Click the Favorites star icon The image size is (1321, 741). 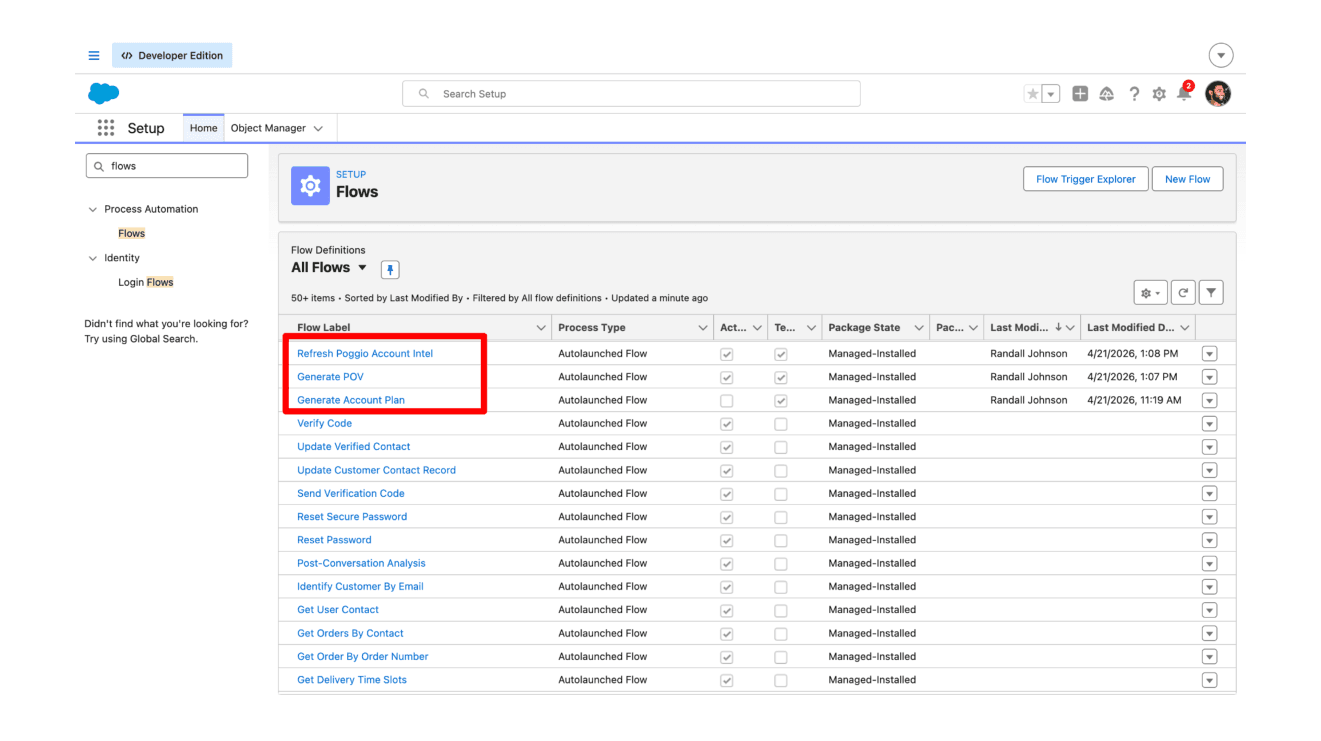(1033, 94)
